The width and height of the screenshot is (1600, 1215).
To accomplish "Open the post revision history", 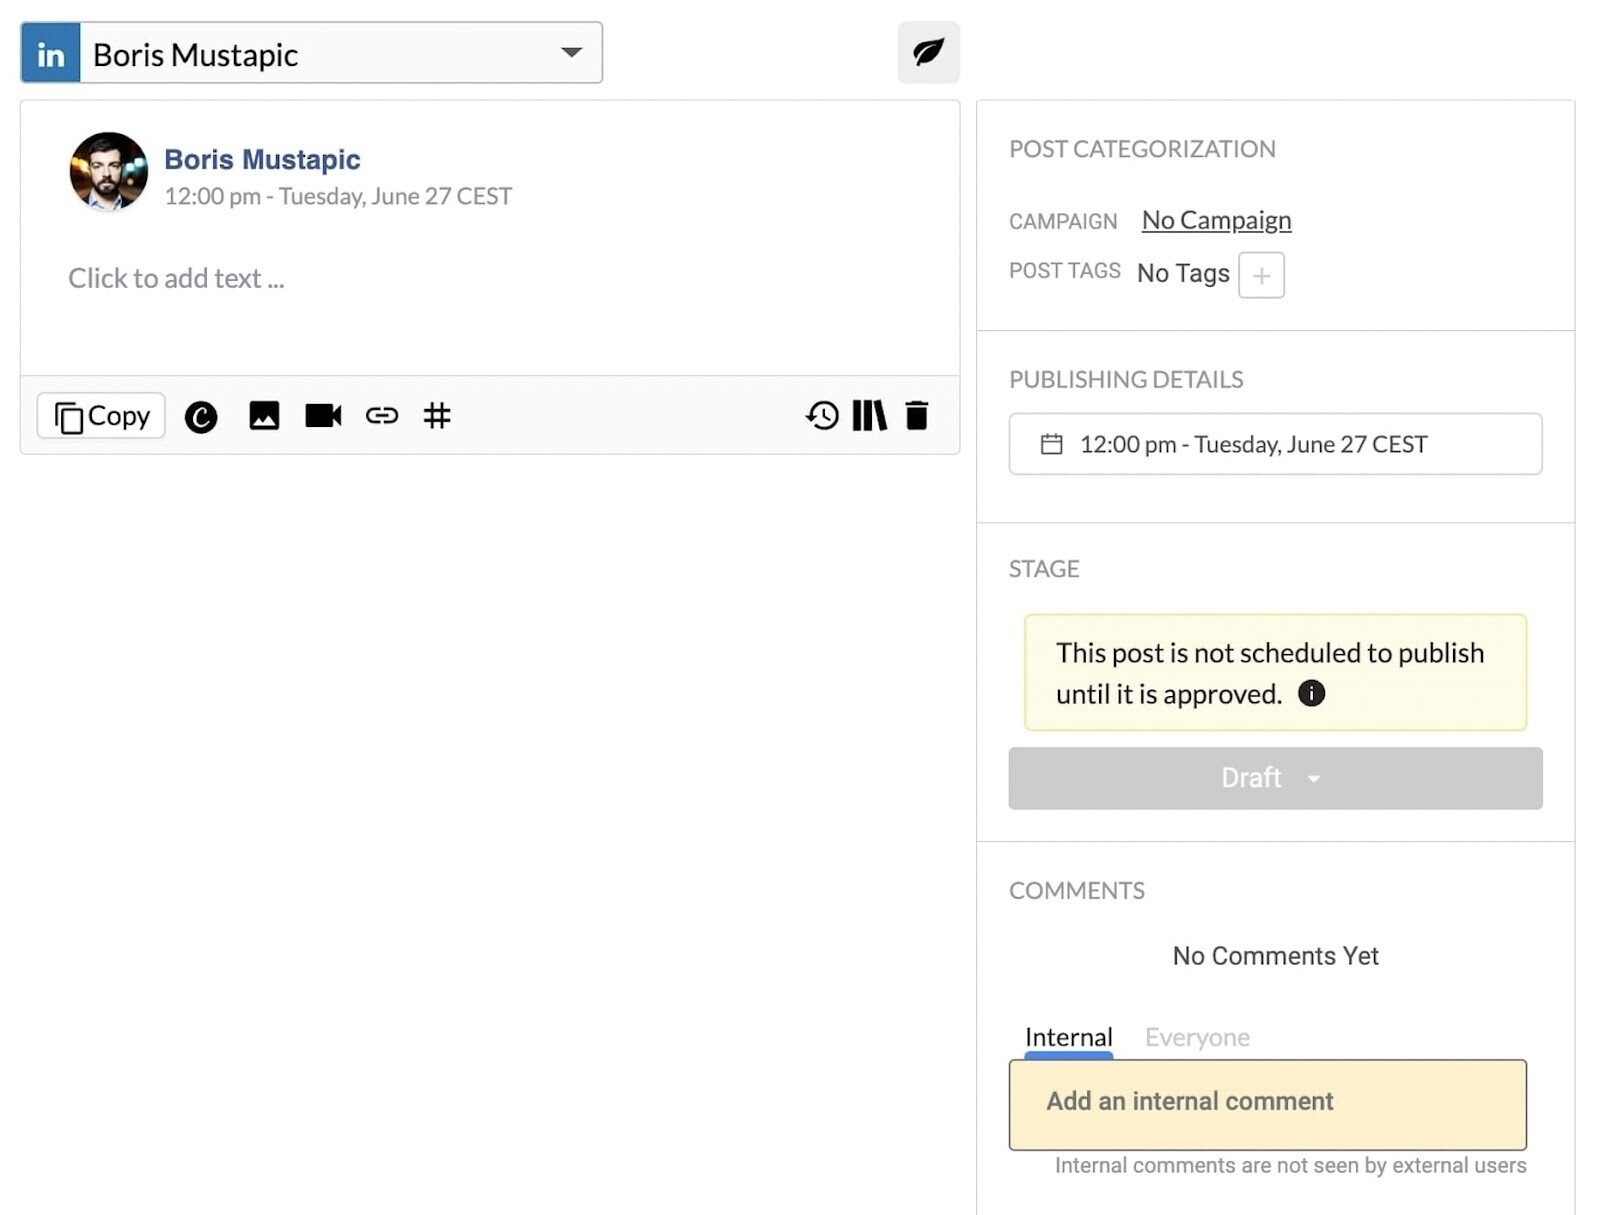I will pyautogui.click(x=821, y=416).
